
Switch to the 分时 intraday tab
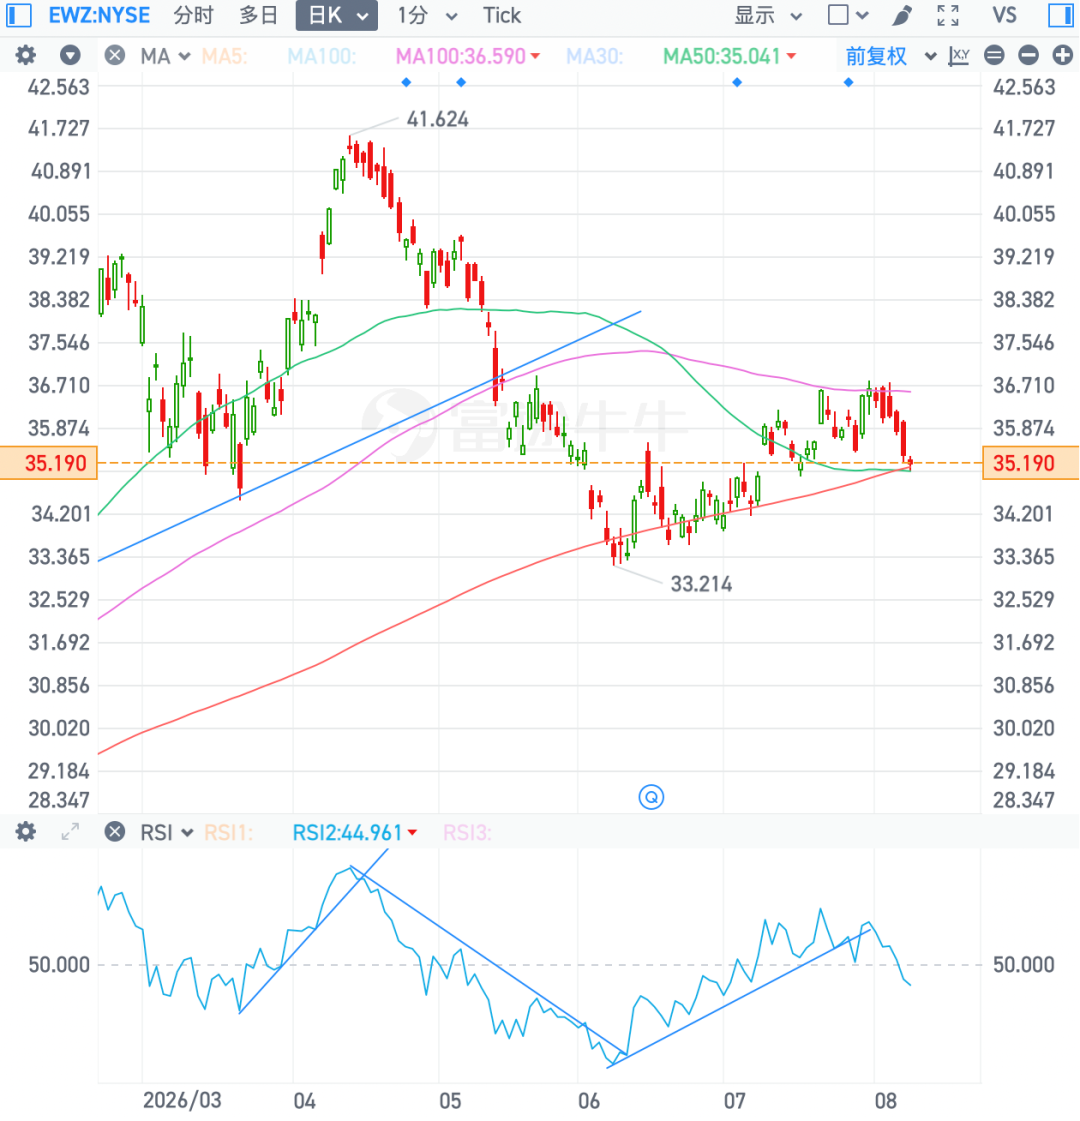coord(193,15)
